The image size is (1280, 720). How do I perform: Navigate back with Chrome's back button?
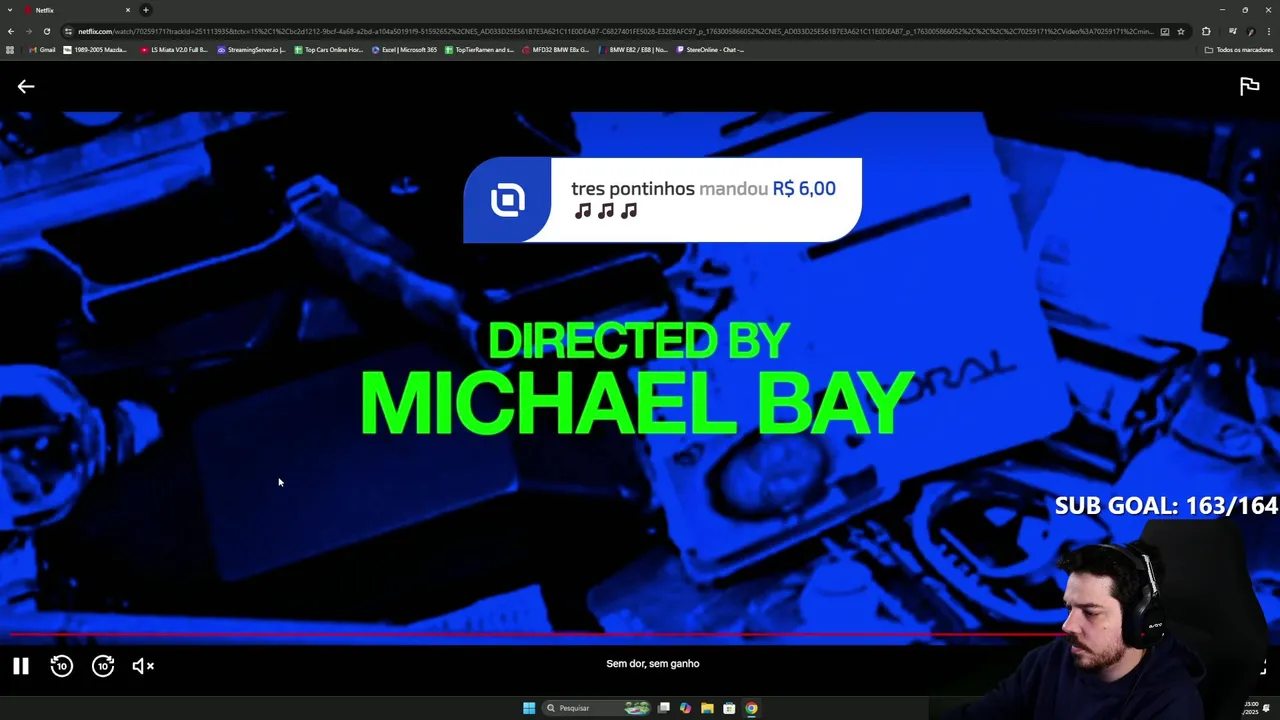pos(11,31)
